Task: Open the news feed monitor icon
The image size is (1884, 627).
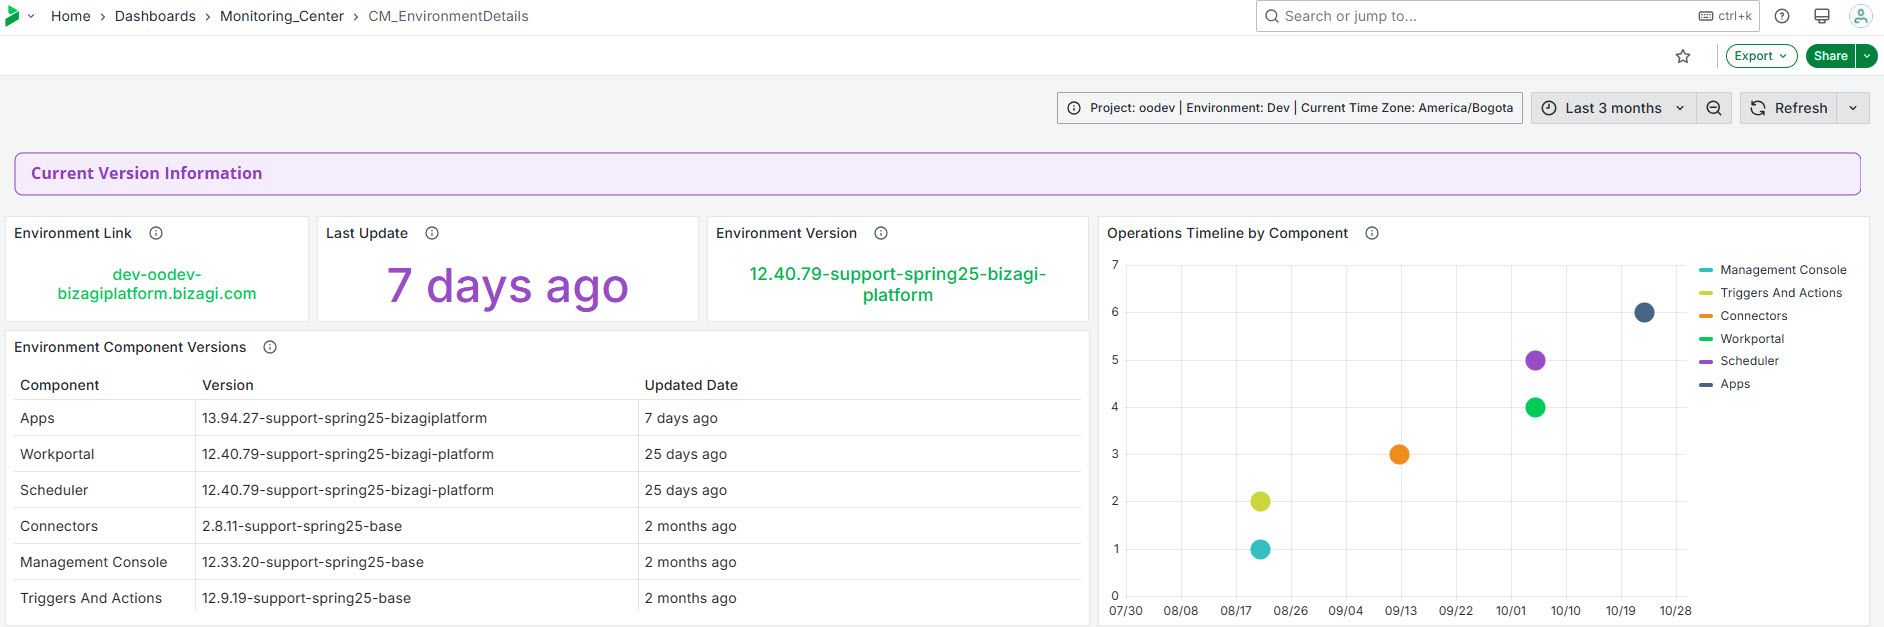Action: pos(1822,16)
